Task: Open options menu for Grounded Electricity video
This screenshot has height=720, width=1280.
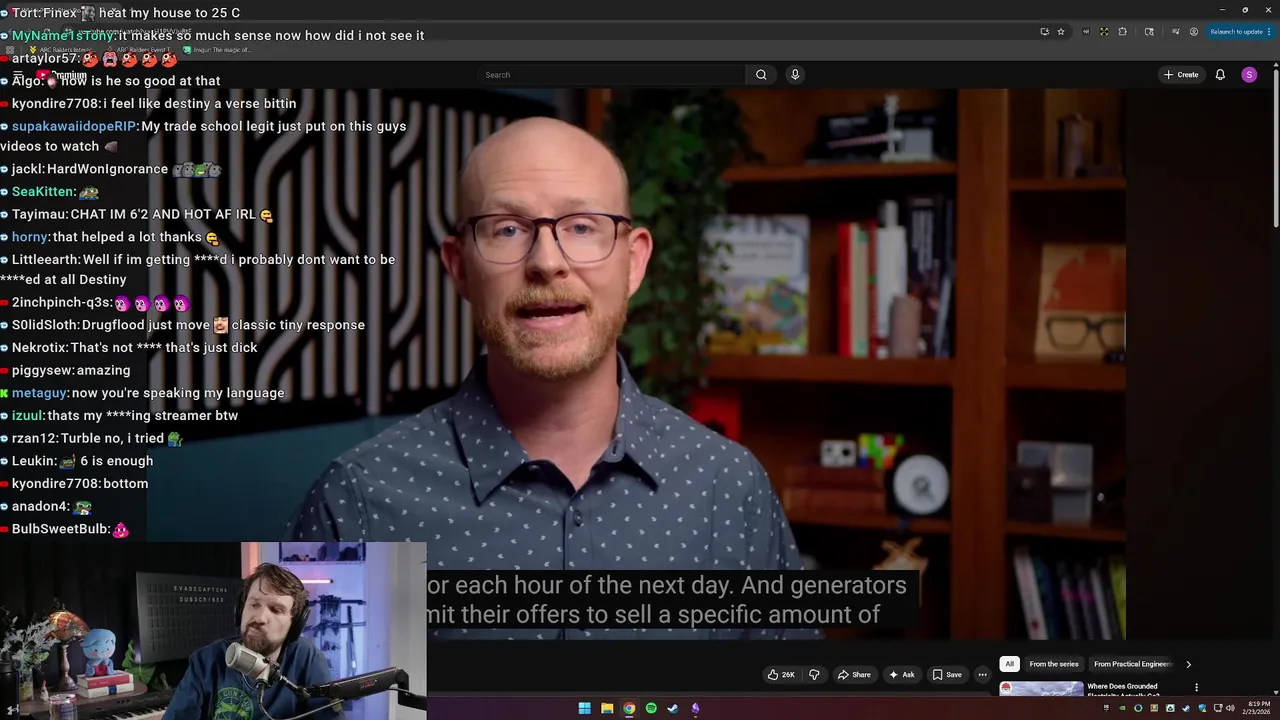Action: [1196, 688]
